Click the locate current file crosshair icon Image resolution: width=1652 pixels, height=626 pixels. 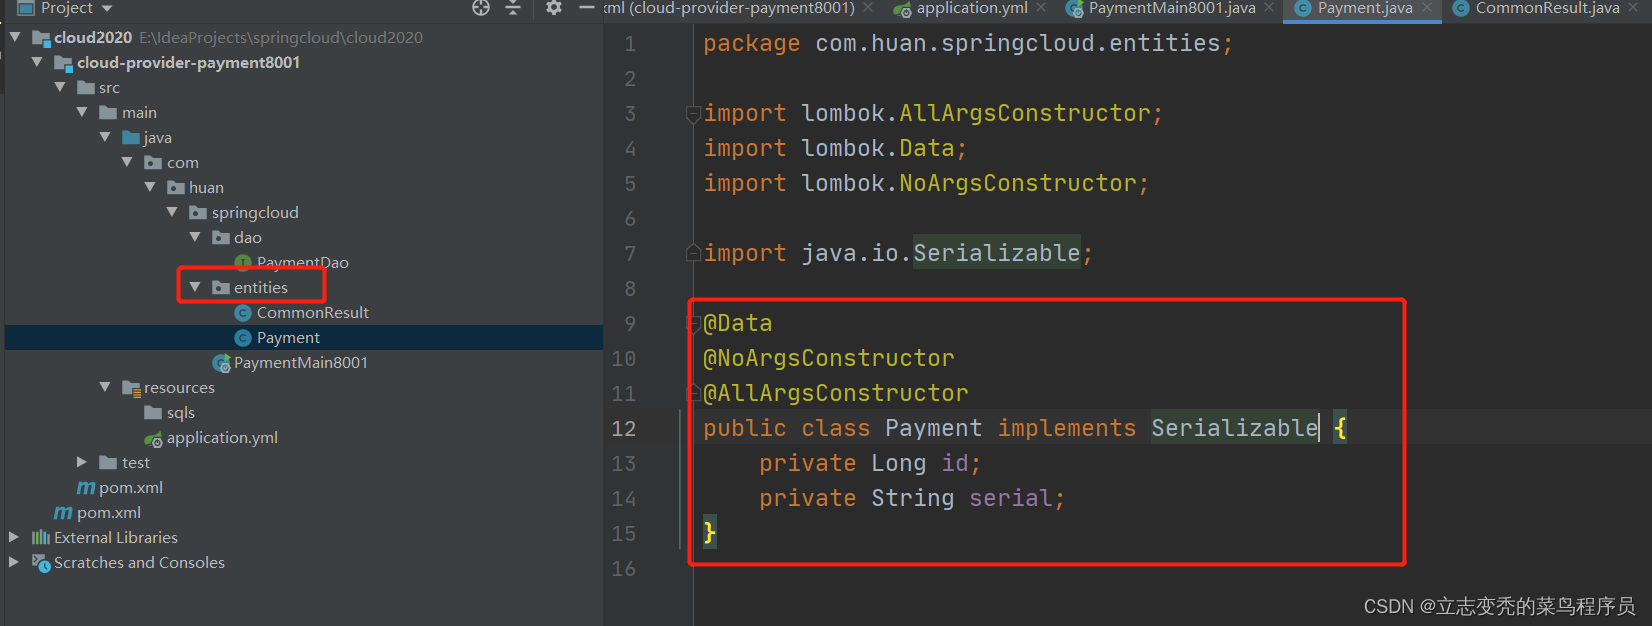tap(481, 8)
